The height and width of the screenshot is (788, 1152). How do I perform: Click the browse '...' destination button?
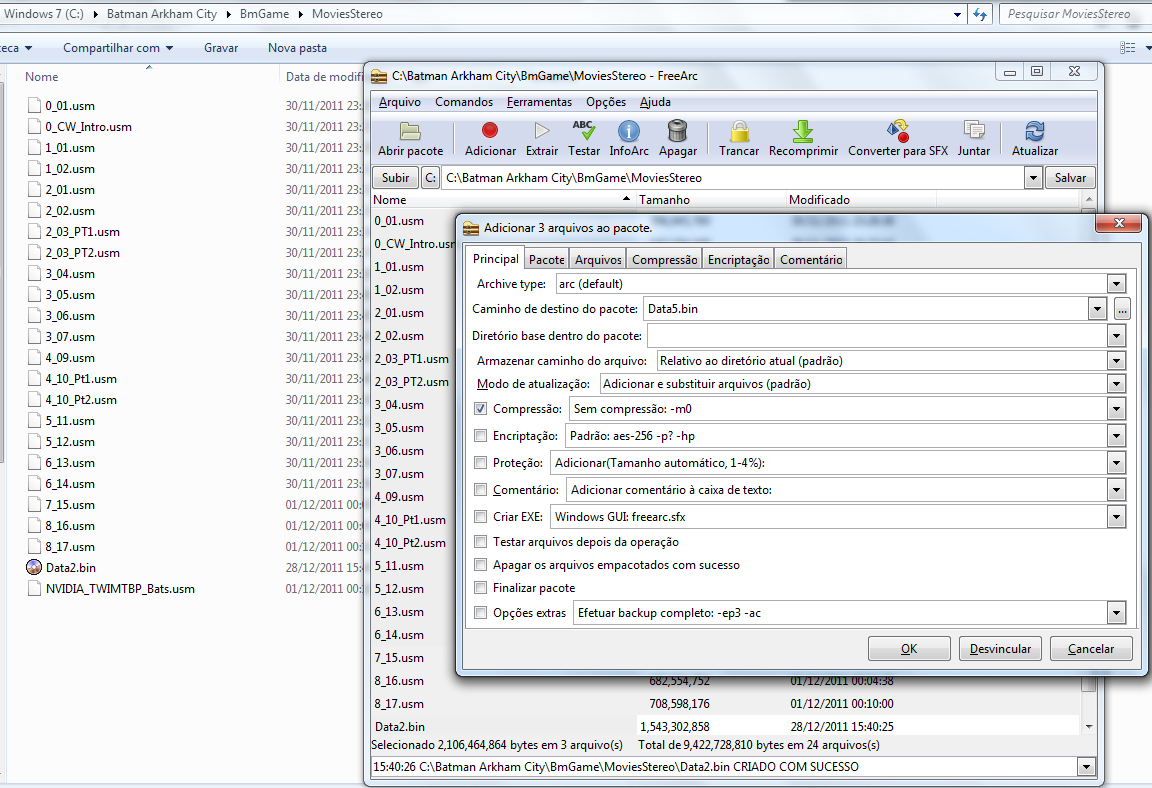coord(1122,309)
